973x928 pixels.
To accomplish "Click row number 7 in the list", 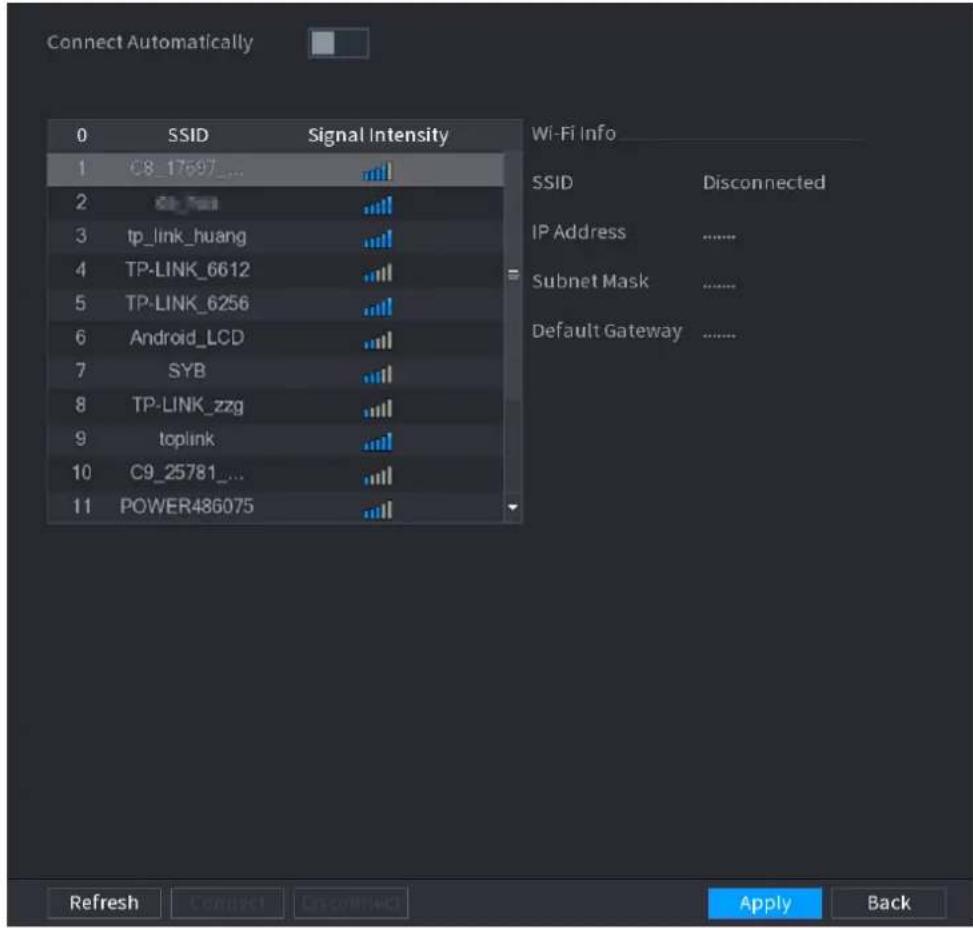I will (81, 371).
